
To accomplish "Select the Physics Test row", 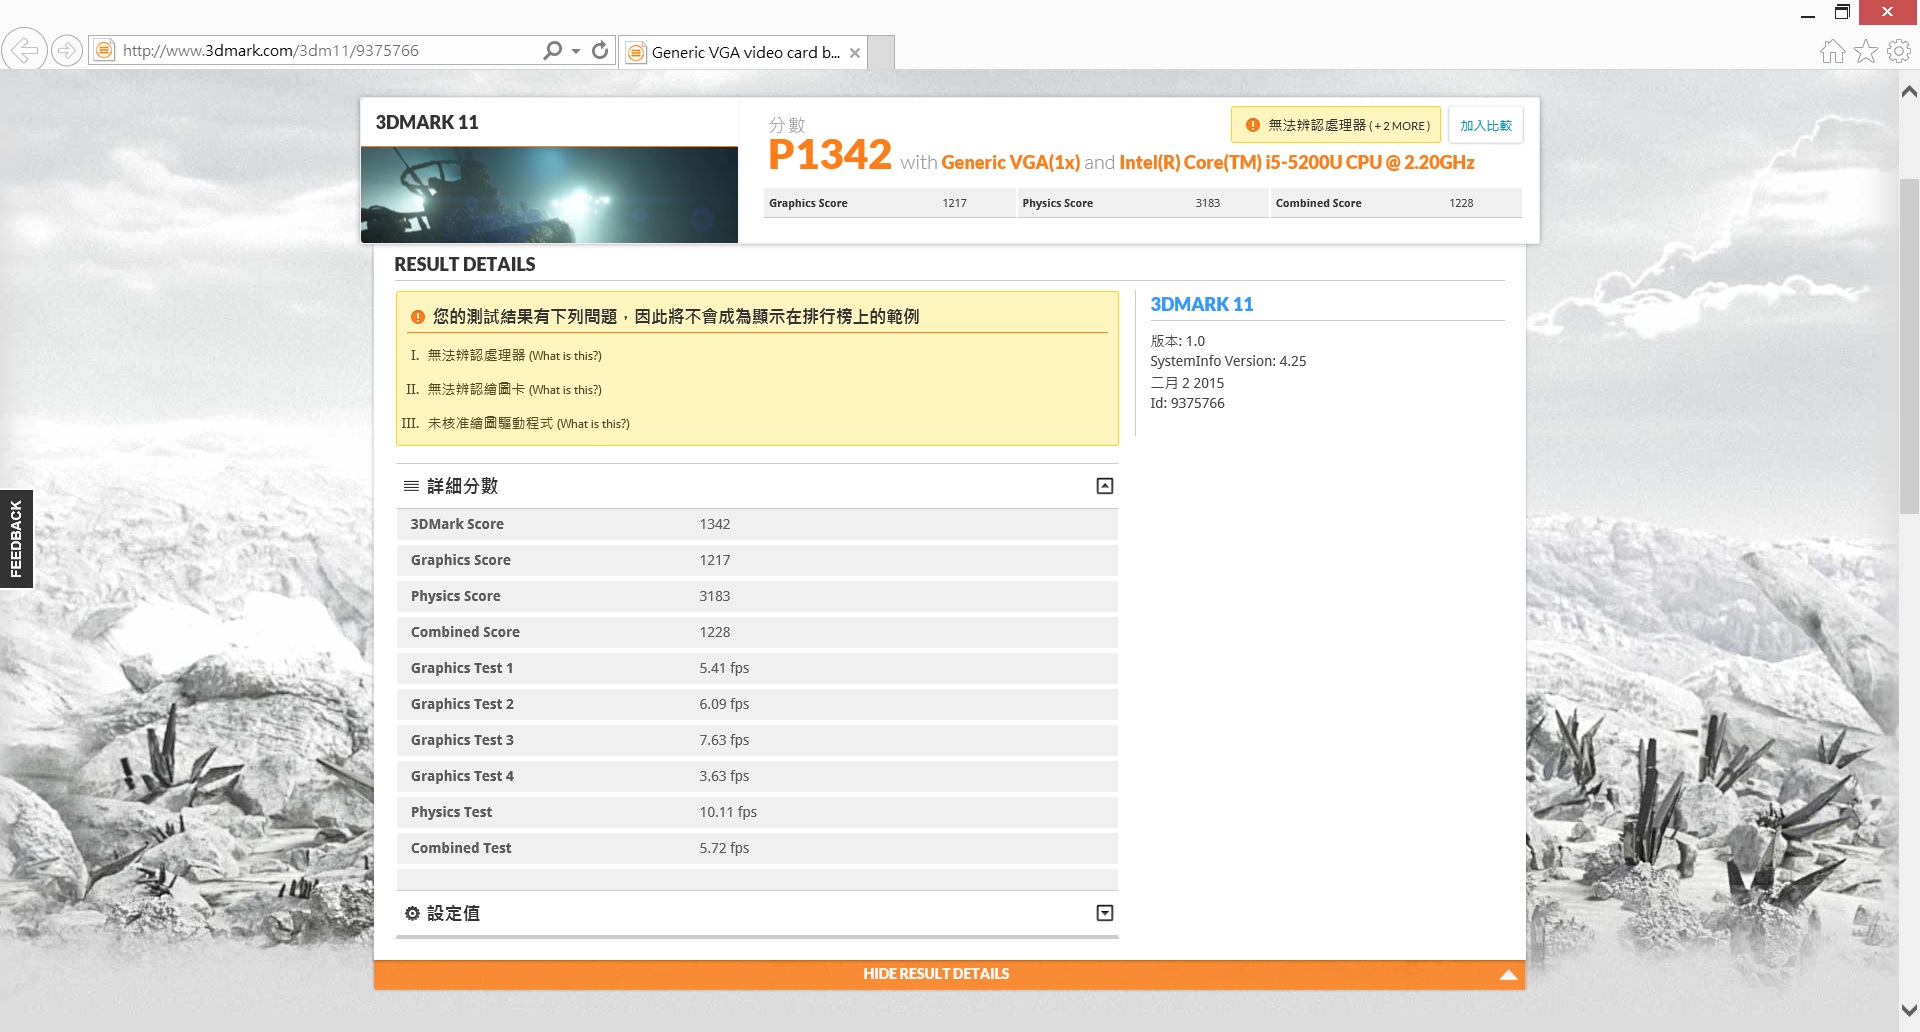I will click(757, 812).
